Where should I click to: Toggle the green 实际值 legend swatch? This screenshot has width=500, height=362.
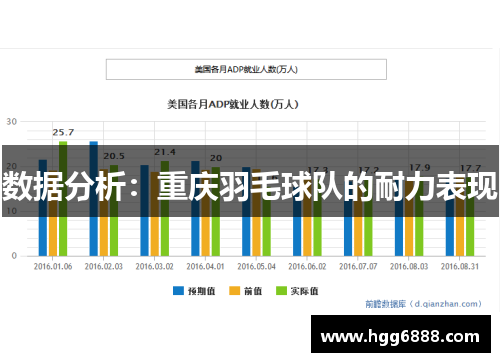point(281,291)
